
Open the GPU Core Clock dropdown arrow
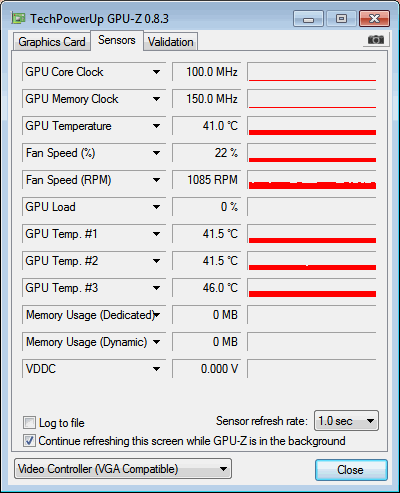pos(156,72)
